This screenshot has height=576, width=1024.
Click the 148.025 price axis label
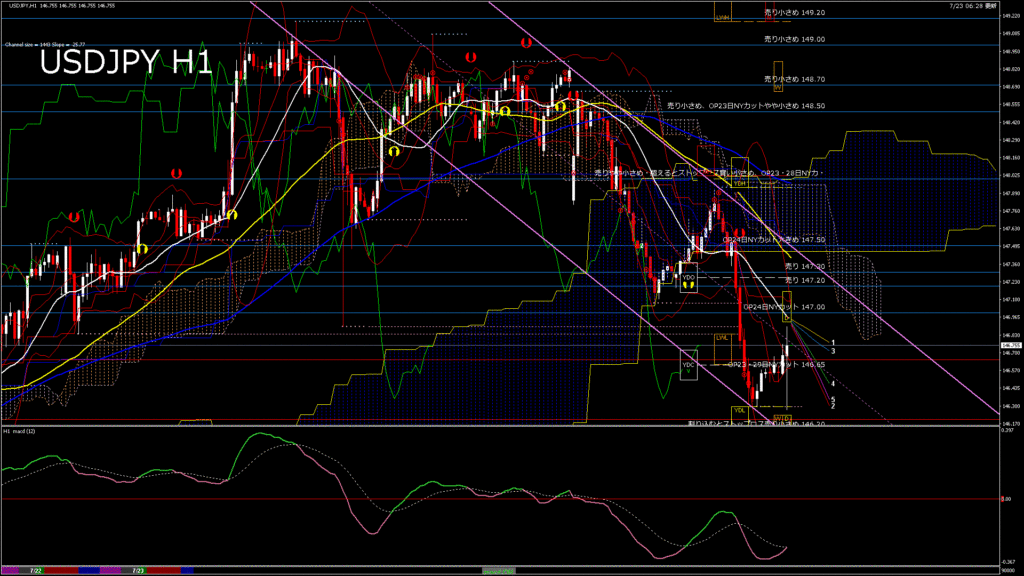(1011, 175)
